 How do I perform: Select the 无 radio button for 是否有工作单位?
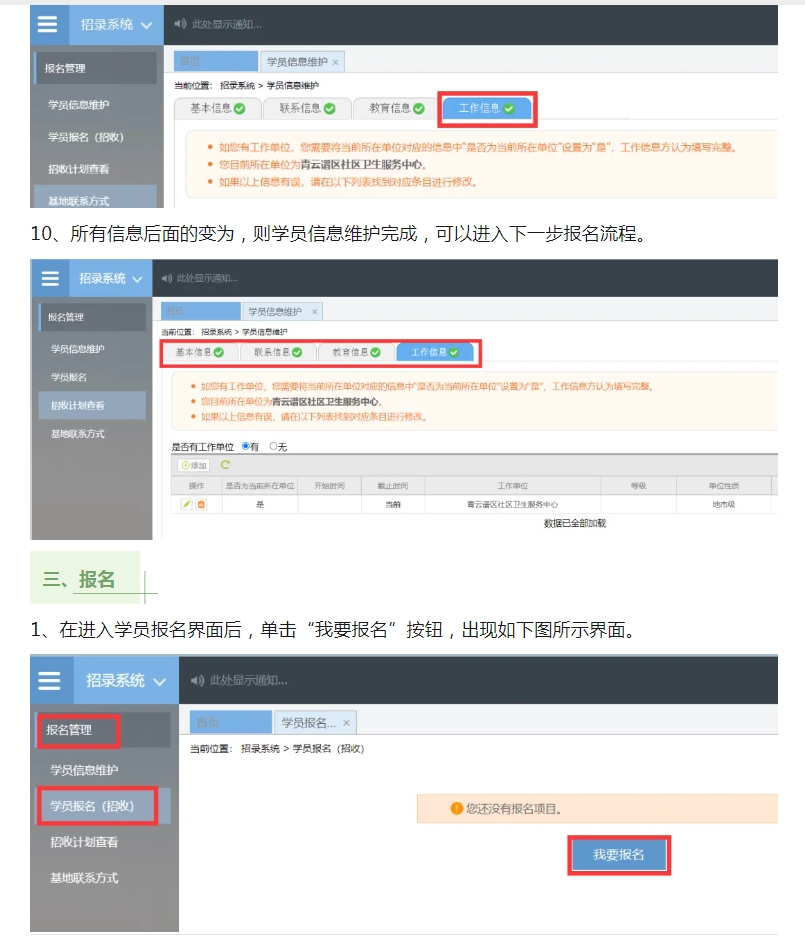(273, 446)
